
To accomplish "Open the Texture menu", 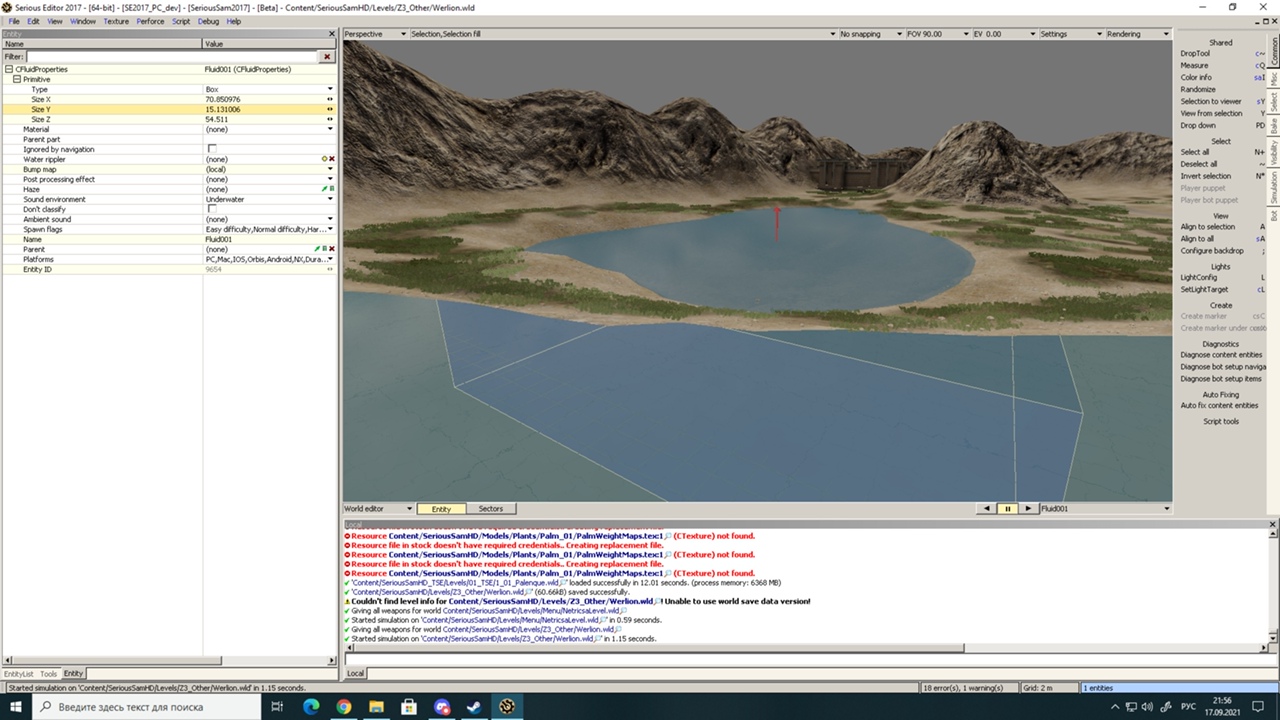I will [116, 21].
